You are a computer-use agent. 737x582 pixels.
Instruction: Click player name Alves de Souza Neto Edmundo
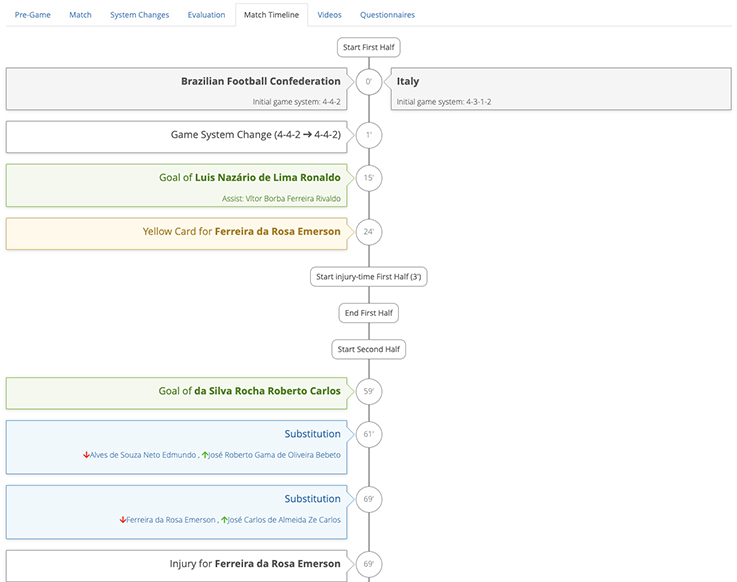(x=143, y=455)
